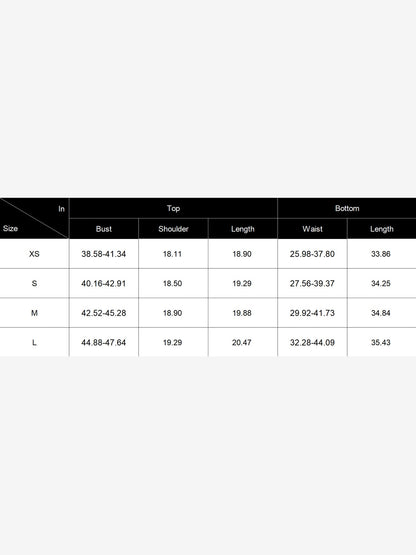Click the L top length value 20.47
This screenshot has height=555, width=416.
click(242, 342)
